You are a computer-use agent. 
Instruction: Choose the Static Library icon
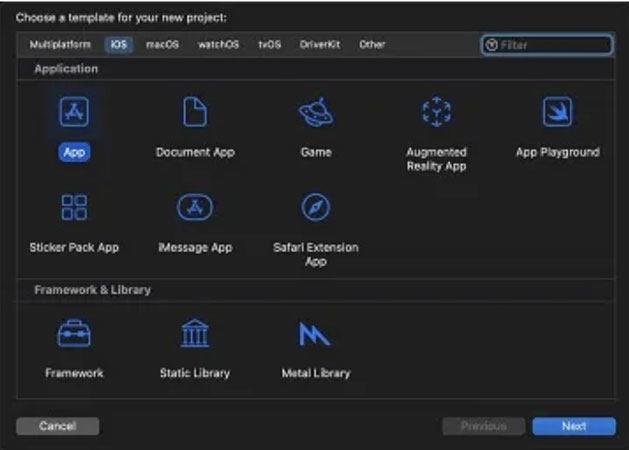[195, 334]
